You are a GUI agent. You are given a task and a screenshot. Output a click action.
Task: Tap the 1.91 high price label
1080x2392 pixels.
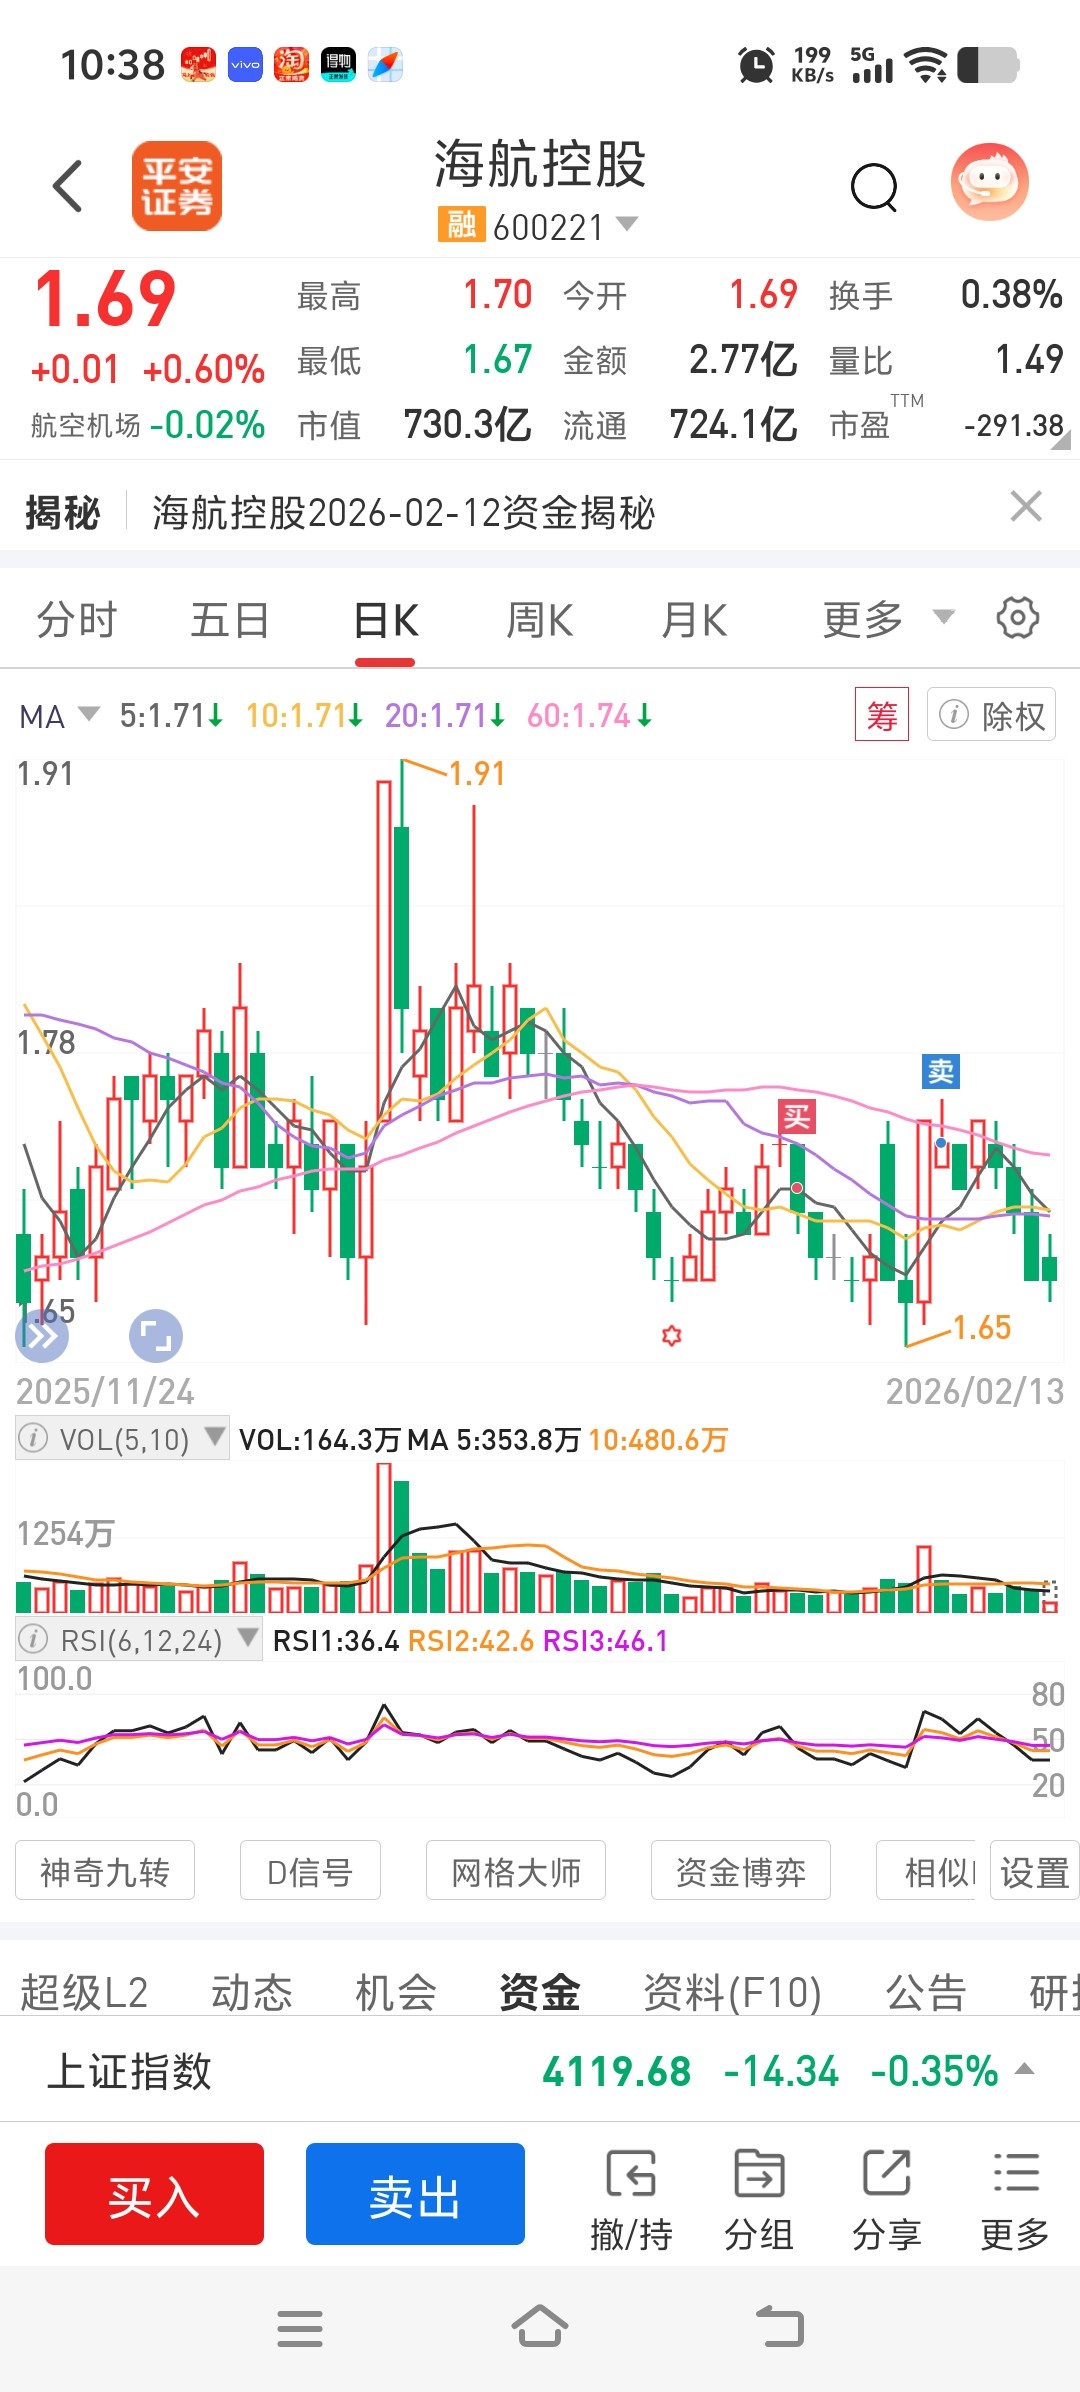pos(477,774)
